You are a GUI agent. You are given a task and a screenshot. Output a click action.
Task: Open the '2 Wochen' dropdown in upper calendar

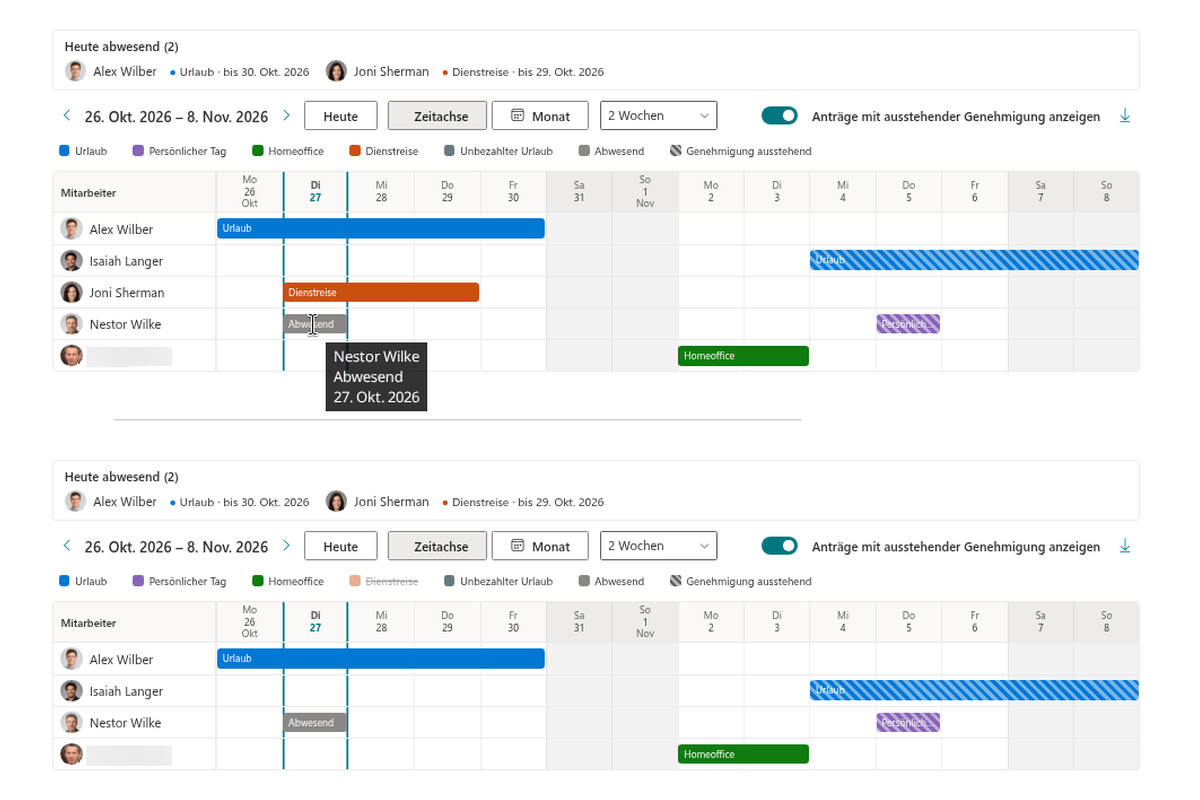(659, 116)
